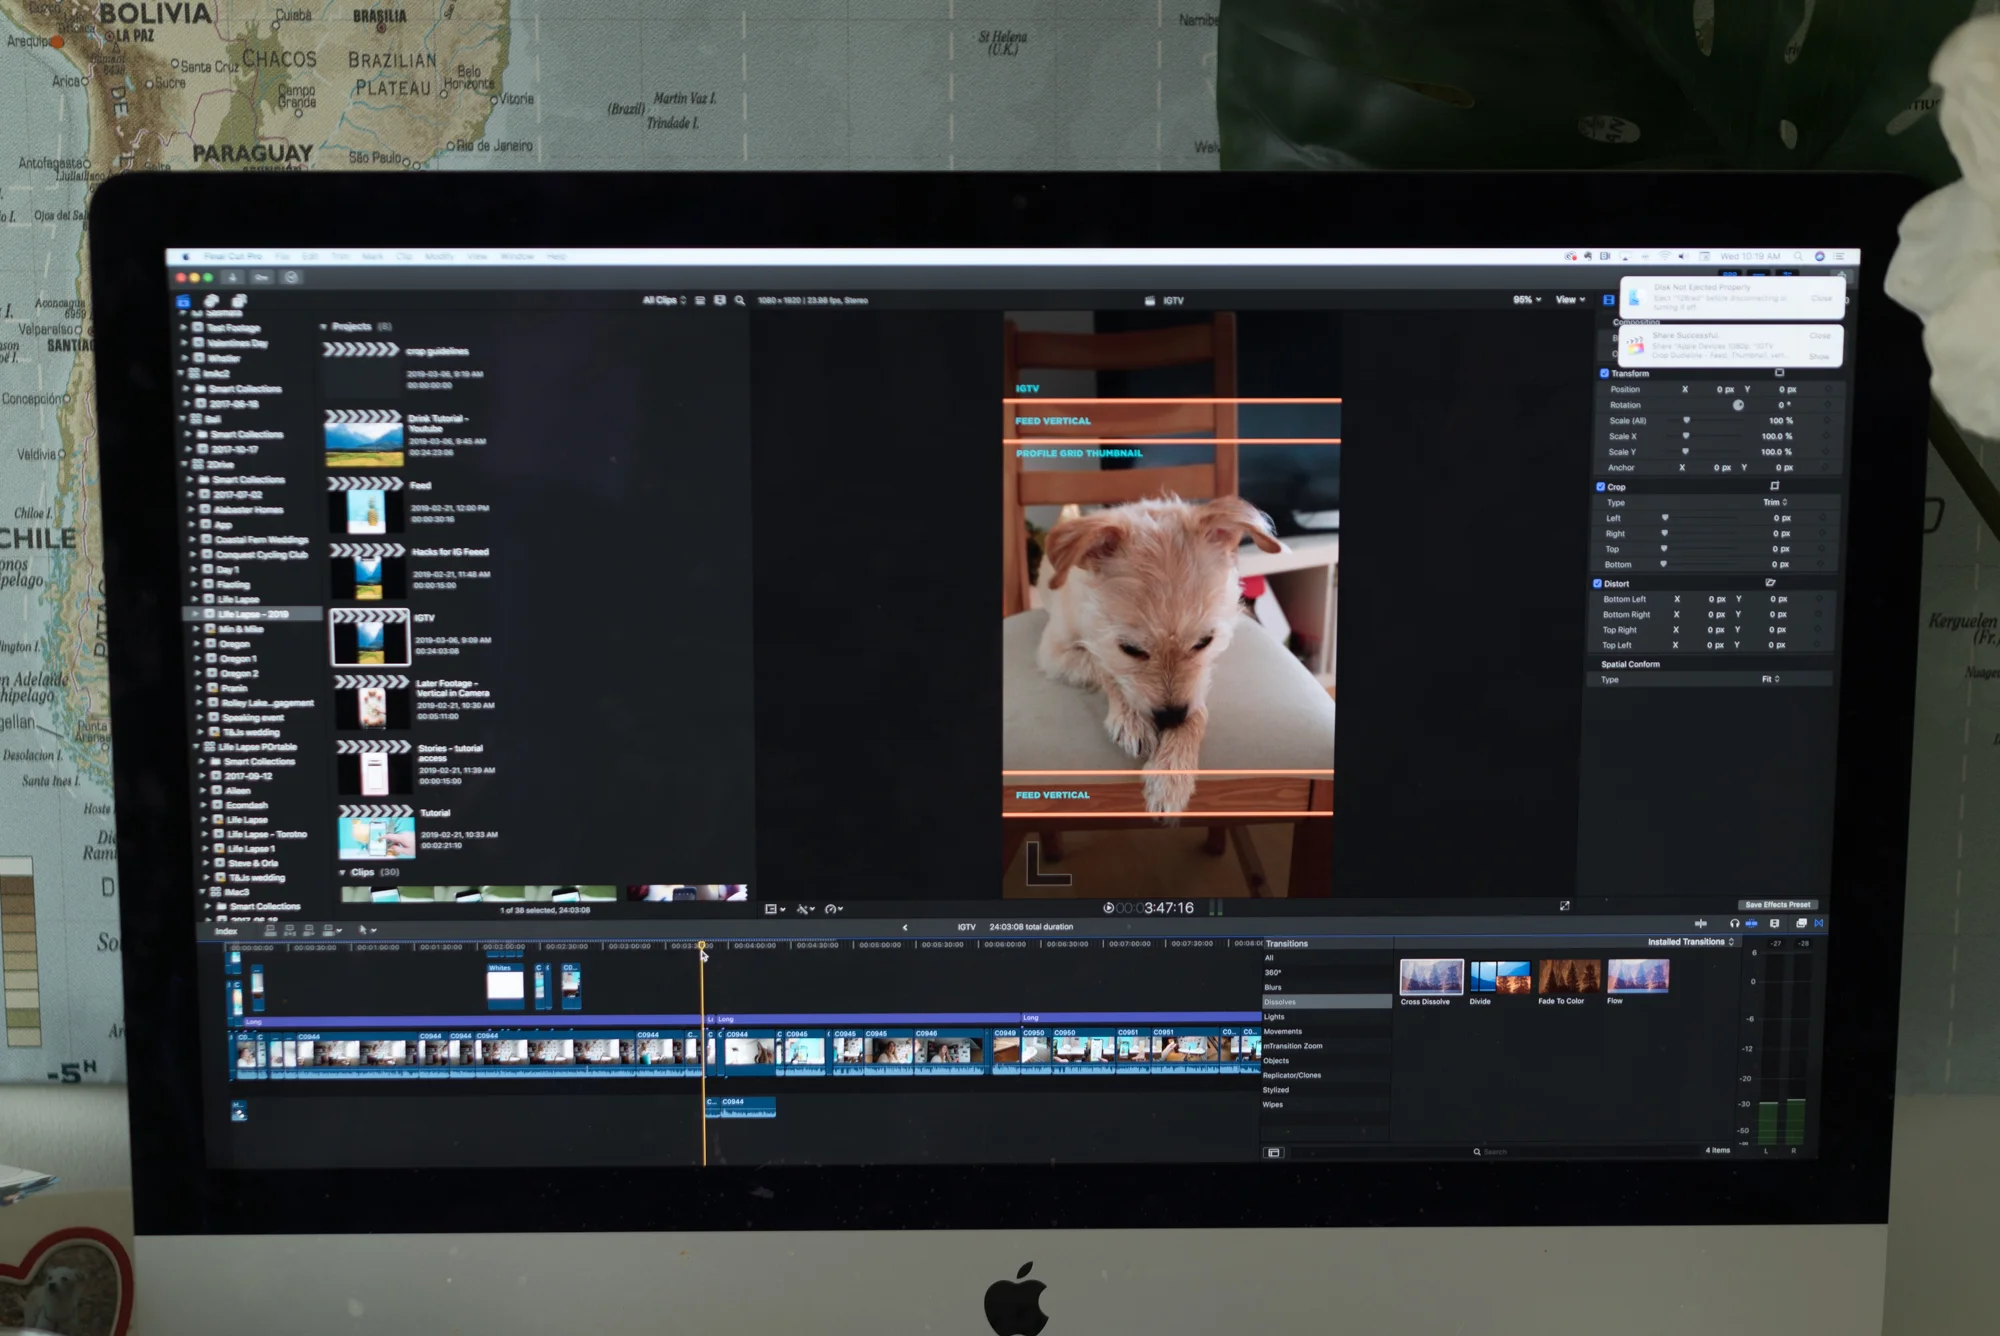Click the timeline Index button
Viewport: 2000px width, 1336px height.
226,931
